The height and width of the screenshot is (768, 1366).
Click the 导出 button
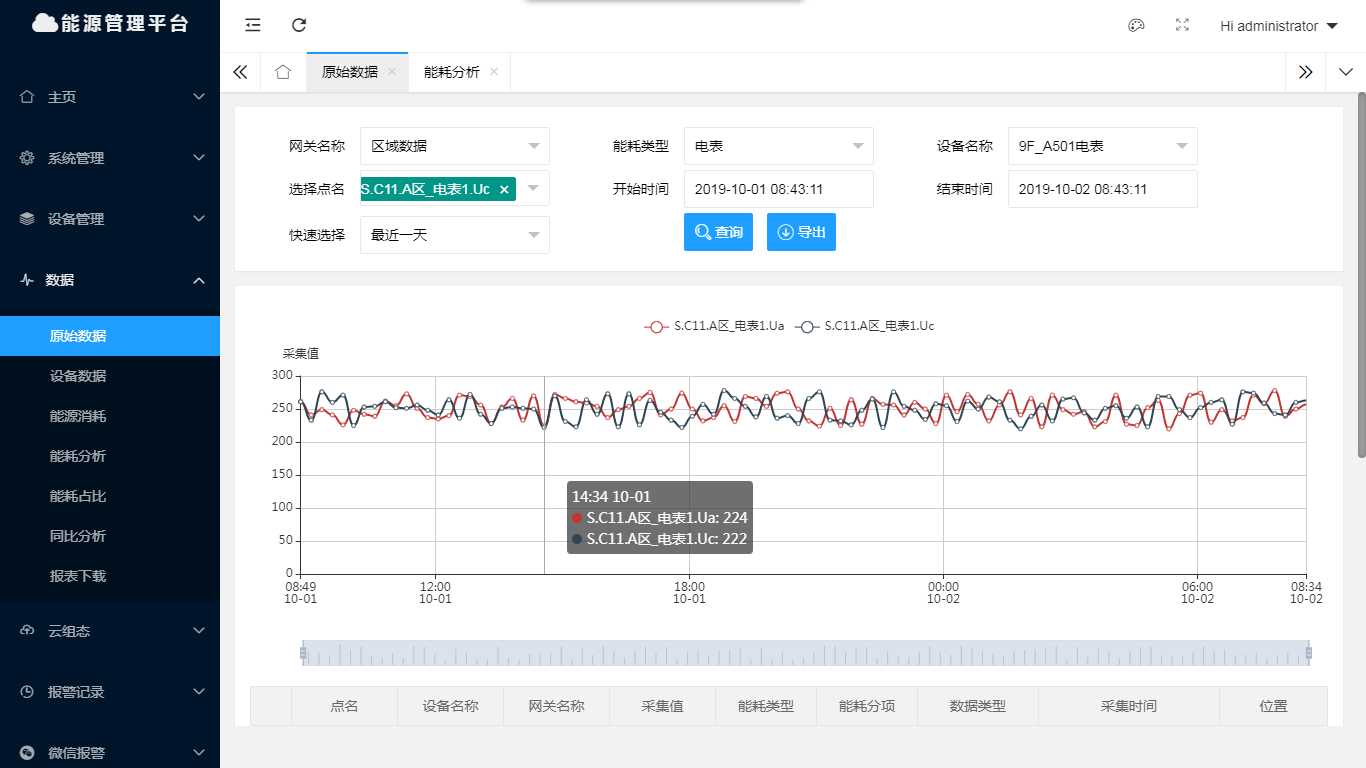(801, 232)
